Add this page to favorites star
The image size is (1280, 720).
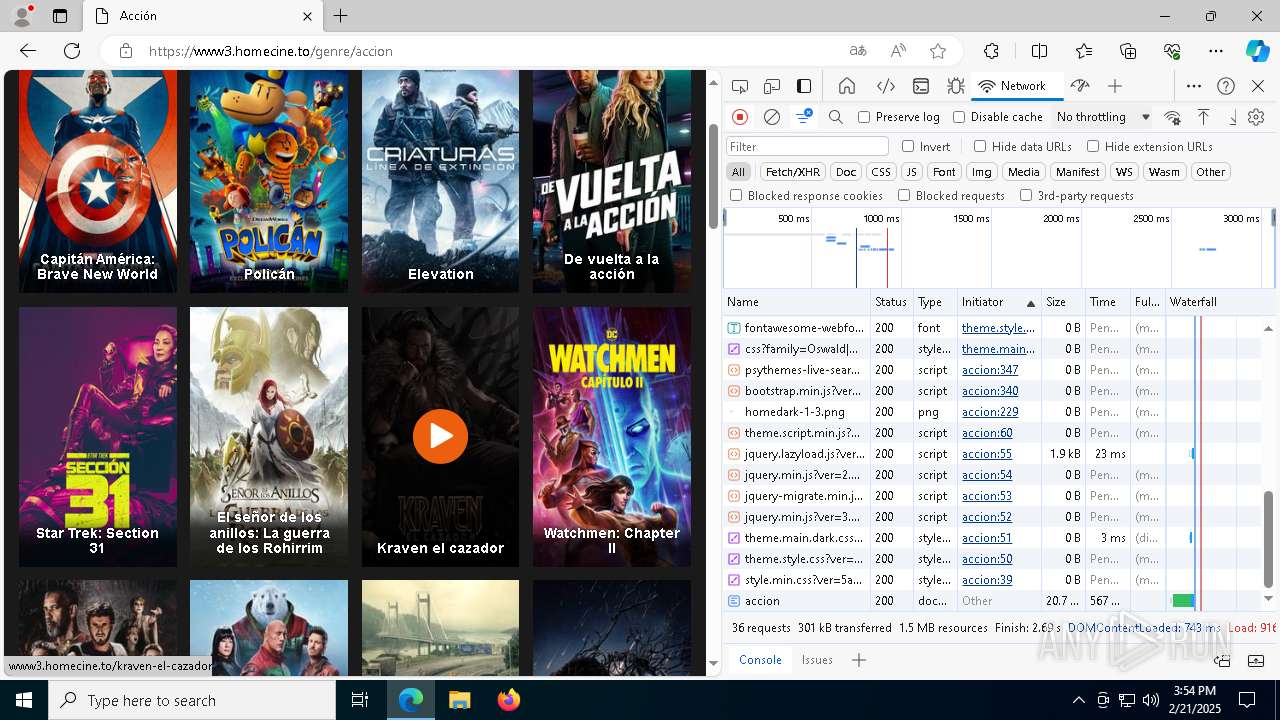937,51
